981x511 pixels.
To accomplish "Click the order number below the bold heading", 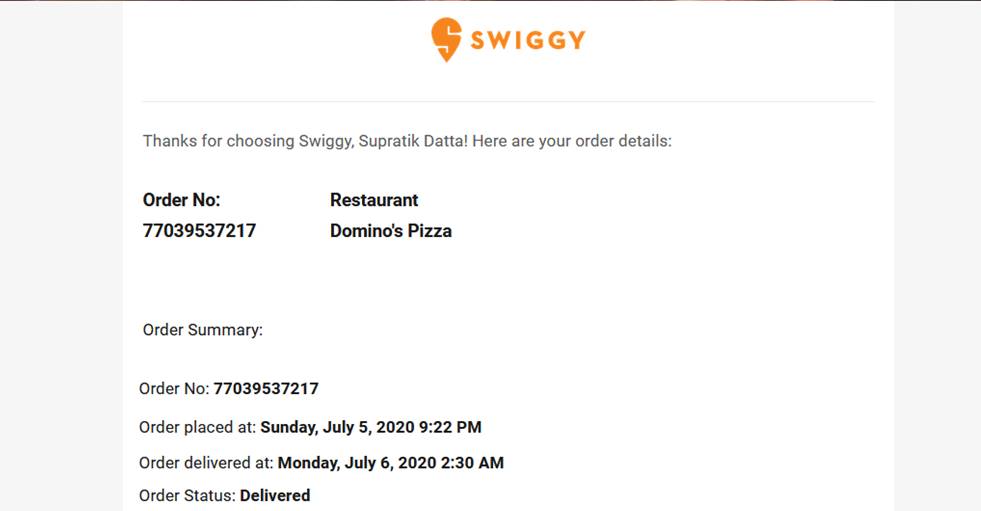I will [x=199, y=231].
